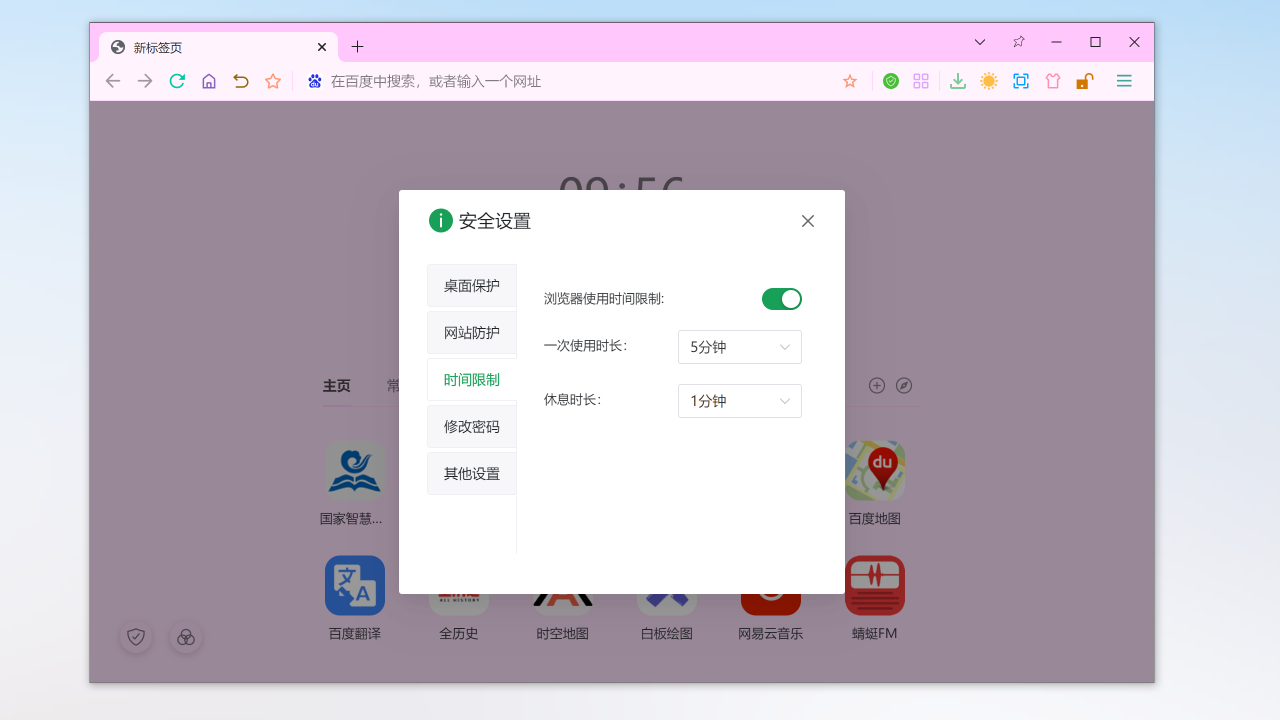The width and height of the screenshot is (1280, 720).
Task: Click the shield icon at bottom left
Action: pos(136,637)
